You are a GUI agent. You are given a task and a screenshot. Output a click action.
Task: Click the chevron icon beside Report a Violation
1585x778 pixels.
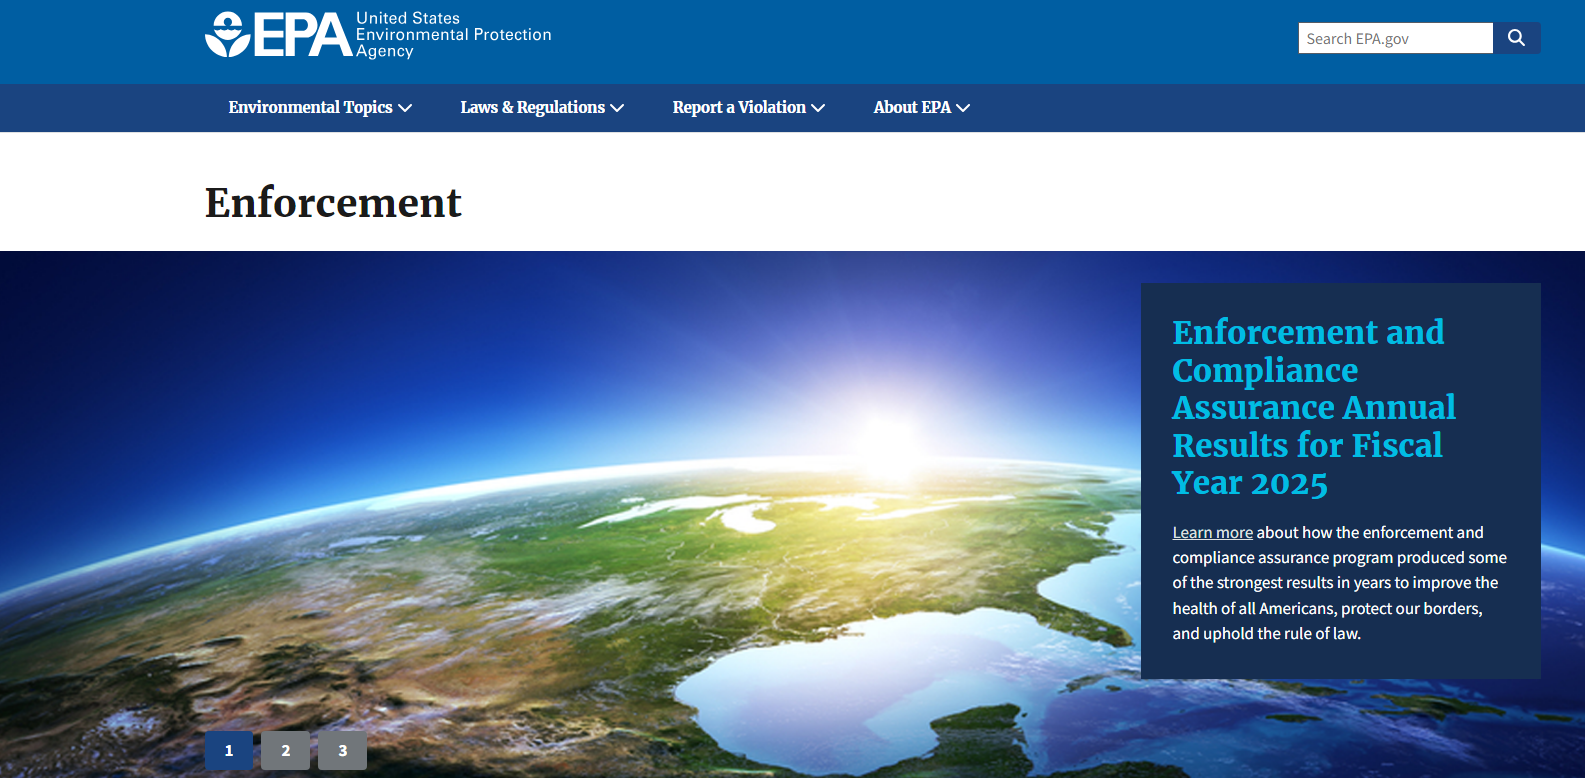[x=818, y=108]
